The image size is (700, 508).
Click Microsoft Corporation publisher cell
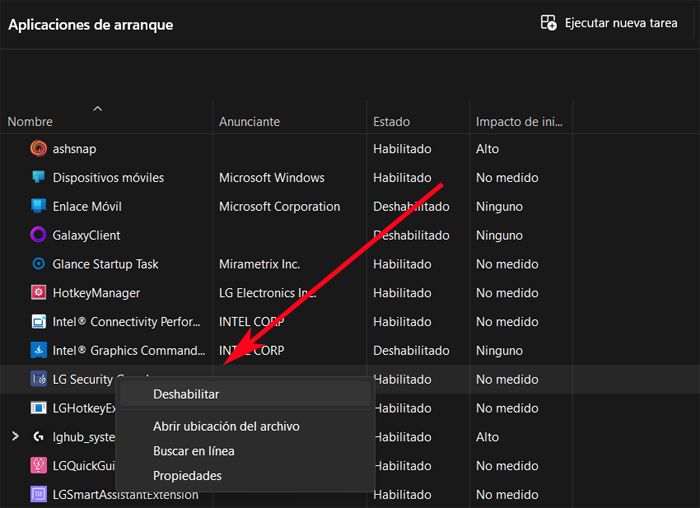click(279, 206)
